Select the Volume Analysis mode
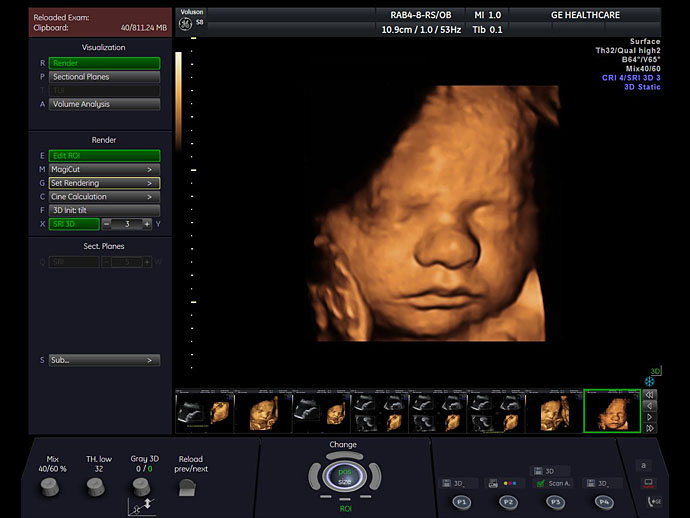The image size is (690, 518). click(104, 104)
